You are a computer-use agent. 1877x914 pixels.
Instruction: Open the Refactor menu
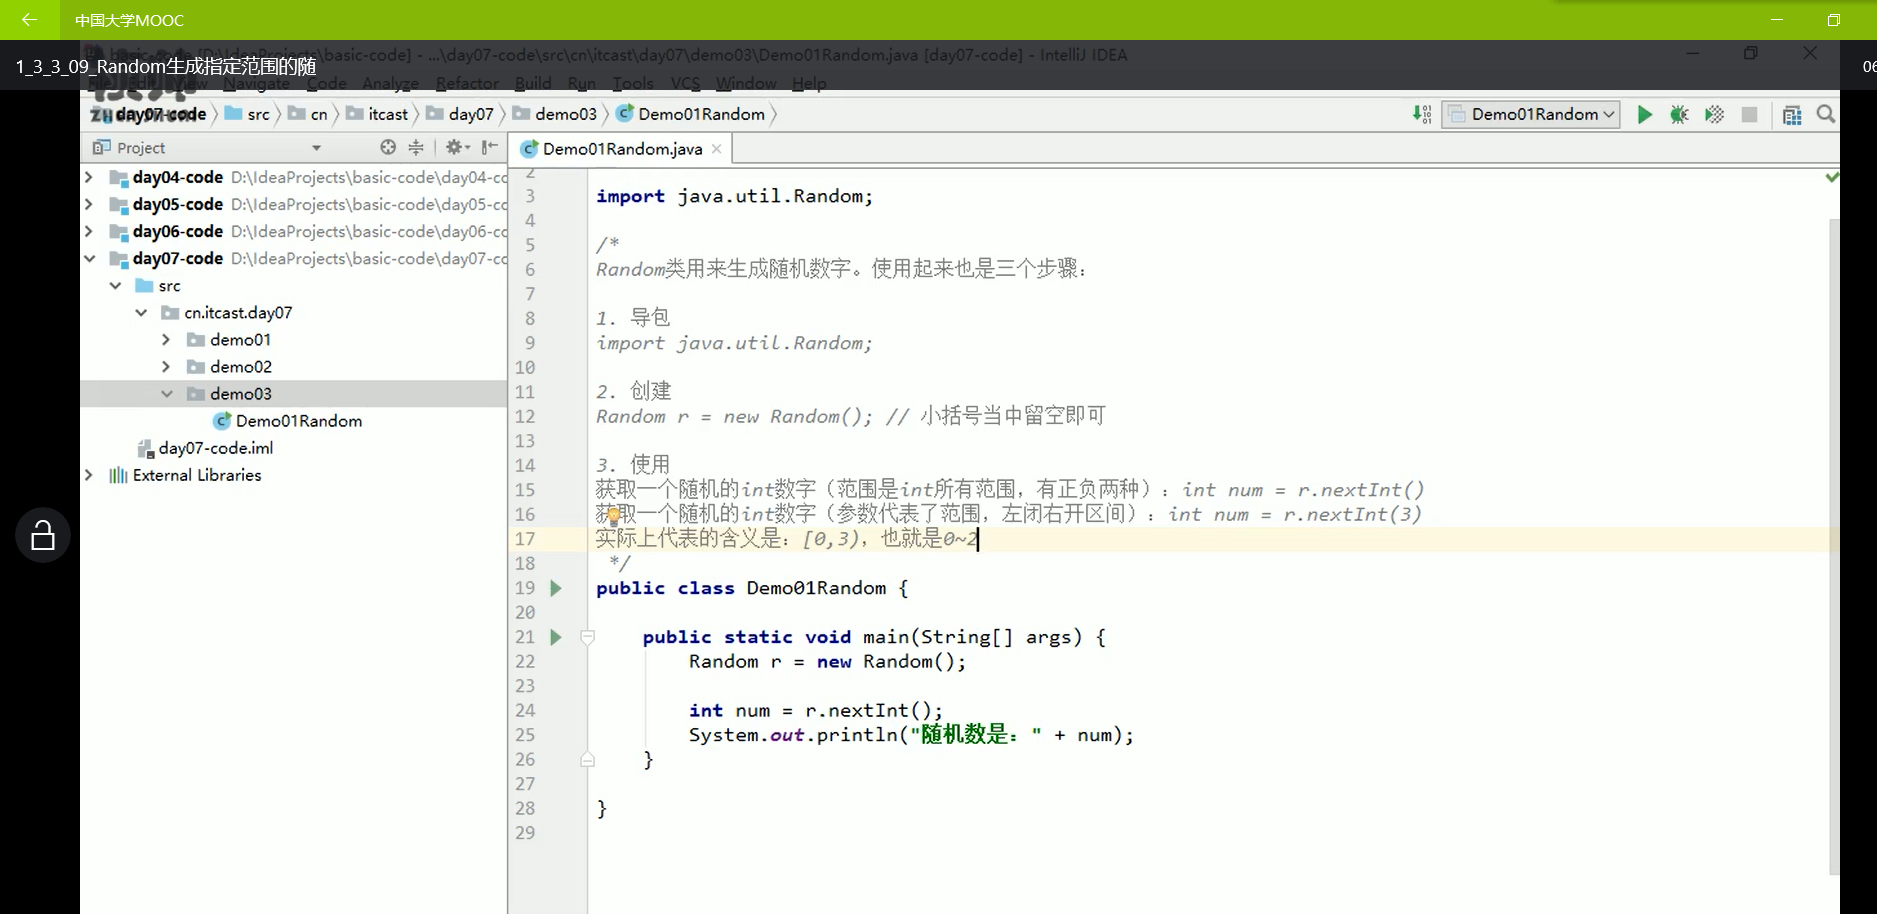467,83
